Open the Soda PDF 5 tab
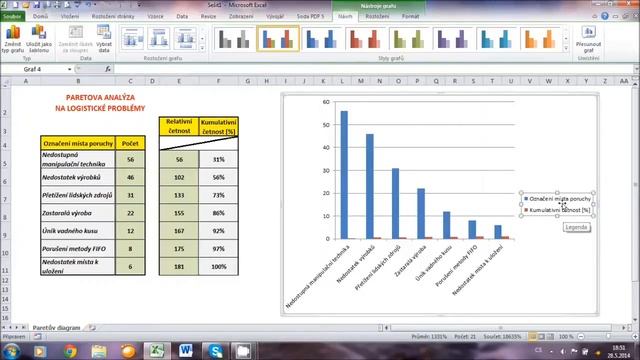 [310, 16]
